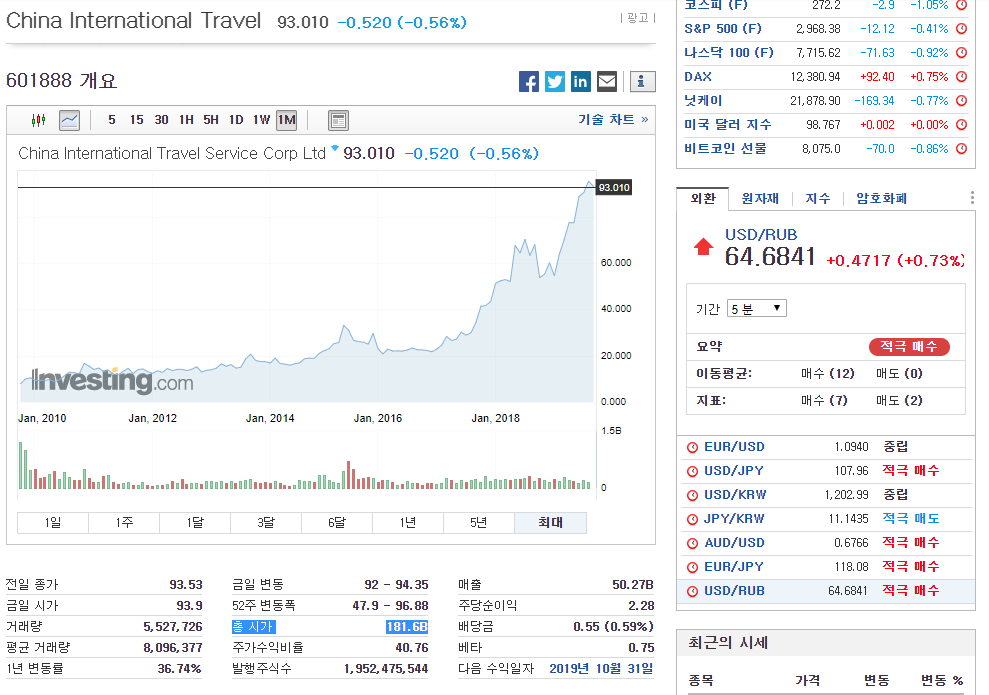This screenshot has width=989, height=695.
Task: Set chart interval to 1H
Action: click(186, 120)
